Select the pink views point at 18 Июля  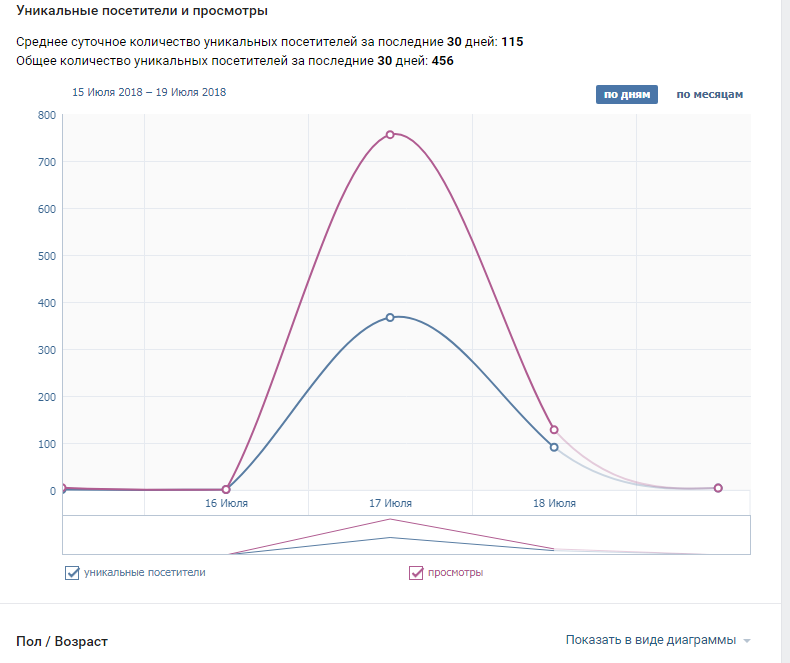pos(554,430)
